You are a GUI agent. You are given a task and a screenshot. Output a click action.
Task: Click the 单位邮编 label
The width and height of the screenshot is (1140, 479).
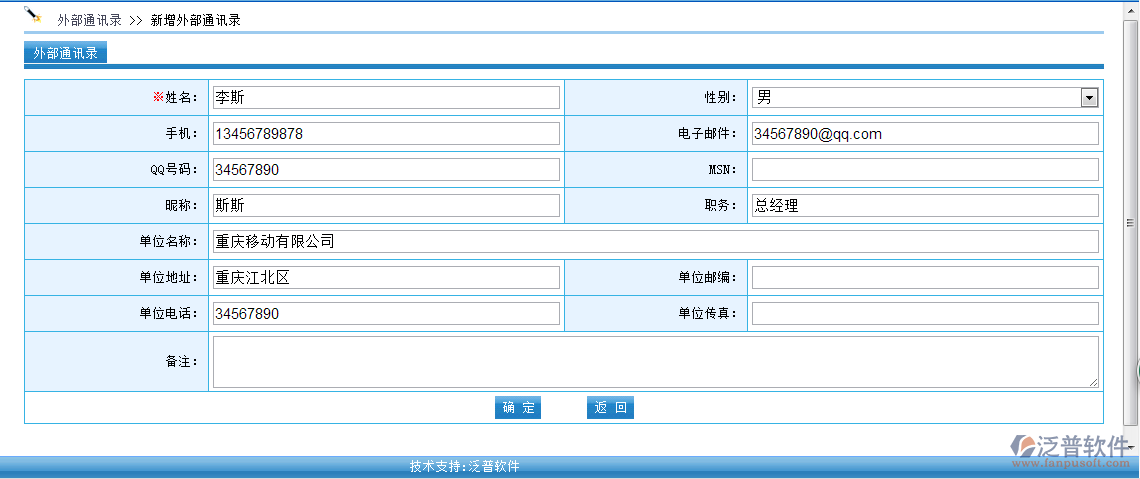tap(709, 278)
